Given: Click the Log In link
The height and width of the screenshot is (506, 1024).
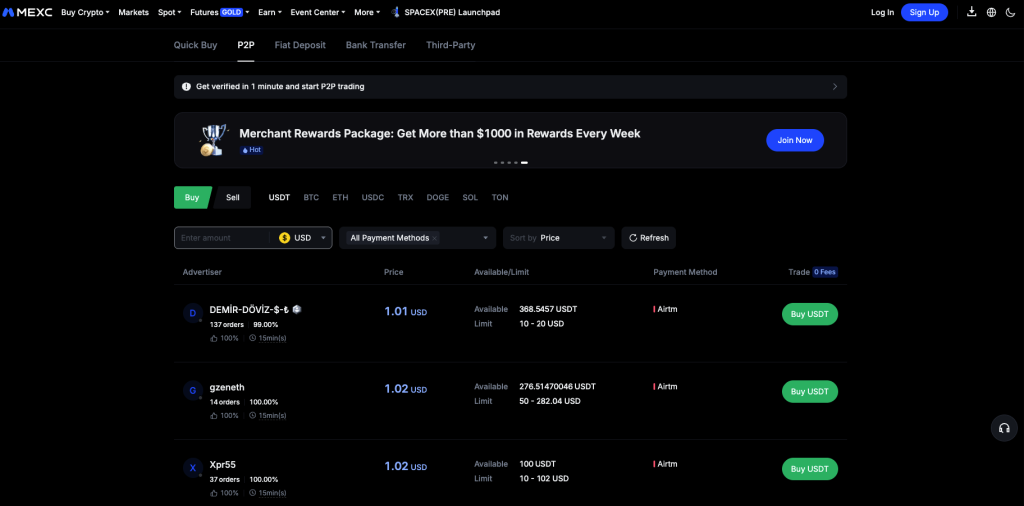Looking at the screenshot, I should coord(882,12).
